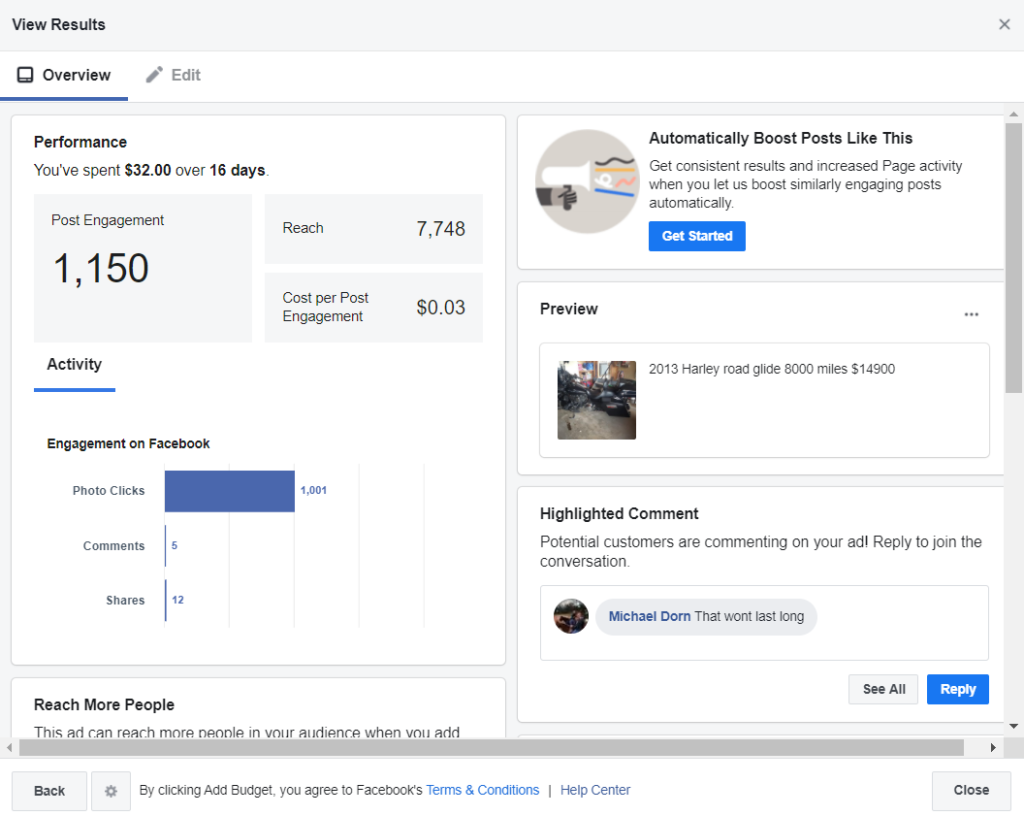This screenshot has width=1024, height=816.
Task: Click See All comments button
Action: point(883,689)
